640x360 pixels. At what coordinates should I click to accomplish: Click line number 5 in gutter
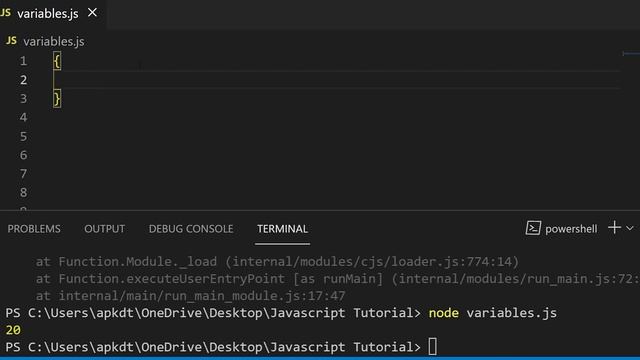(x=23, y=136)
